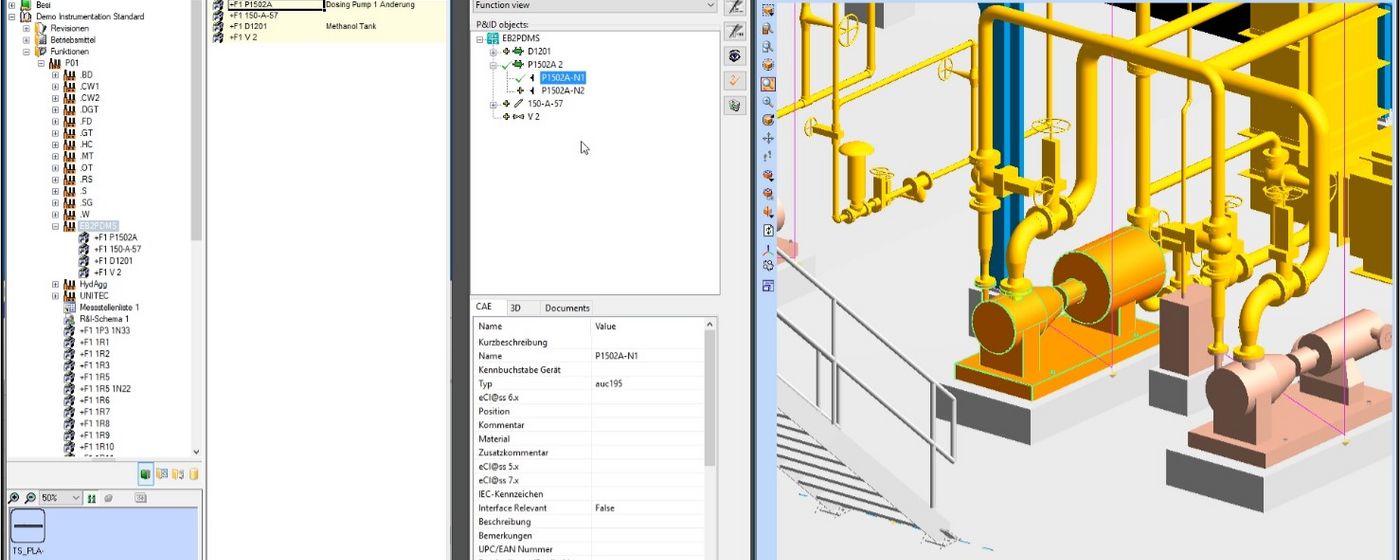Click the TS_PLA symbol thumbnail
This screenshot has height=560, width=1400.
tap(28, 526)
